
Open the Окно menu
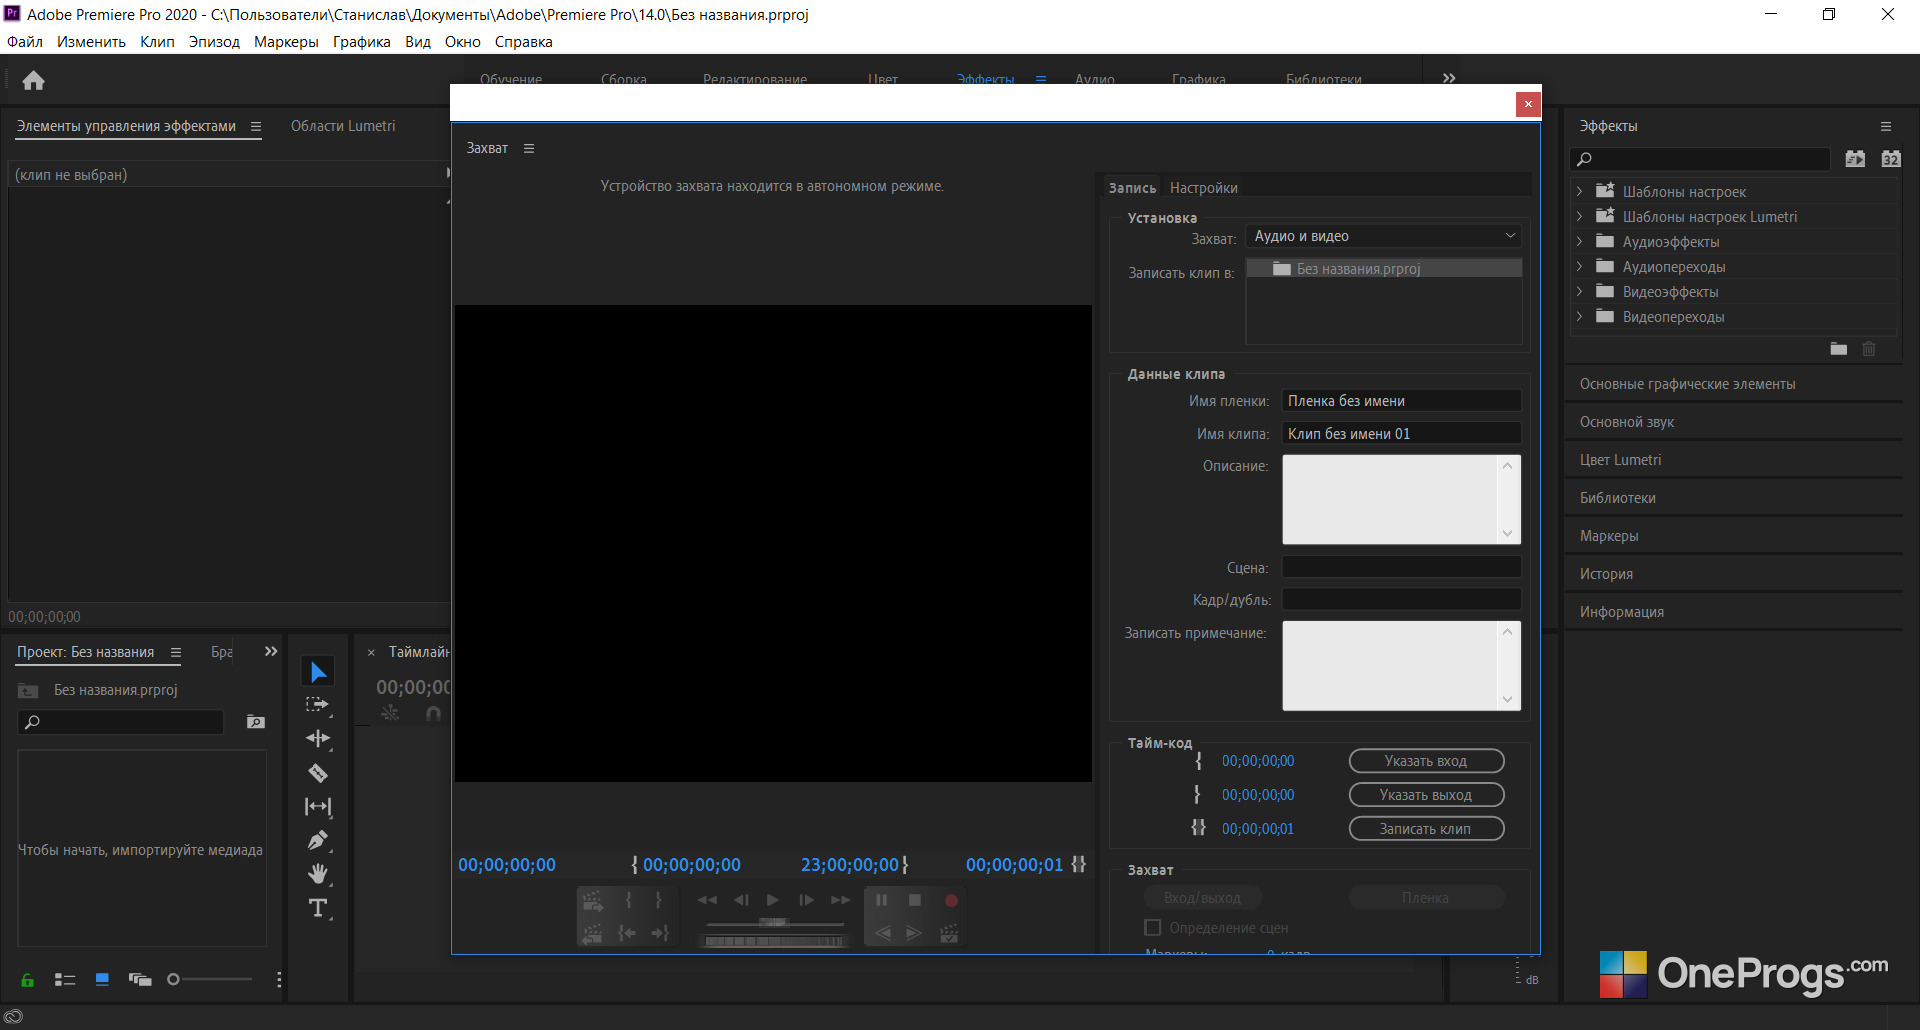(463, 42)
